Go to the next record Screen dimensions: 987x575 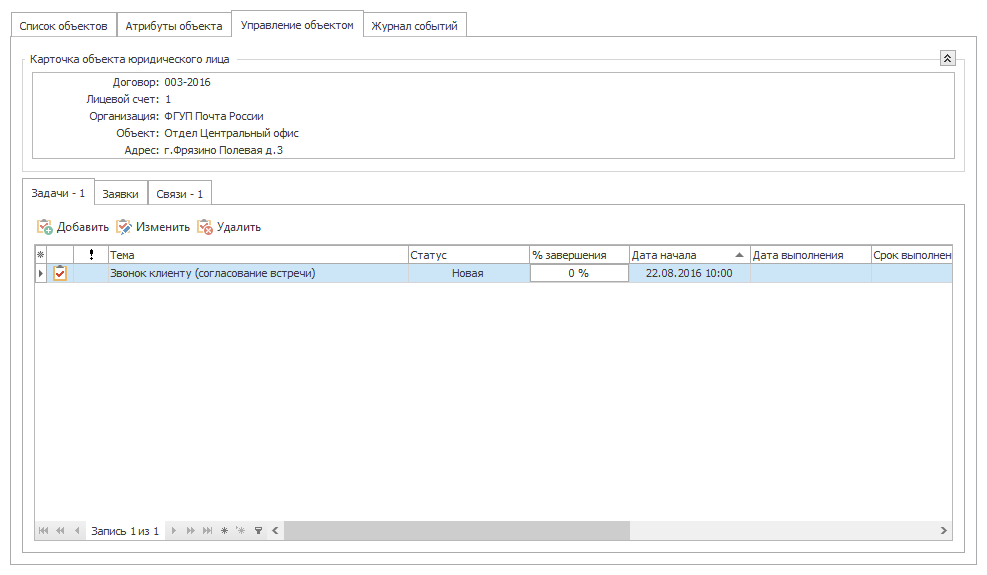pyautogui.click(x=174, y=530)
